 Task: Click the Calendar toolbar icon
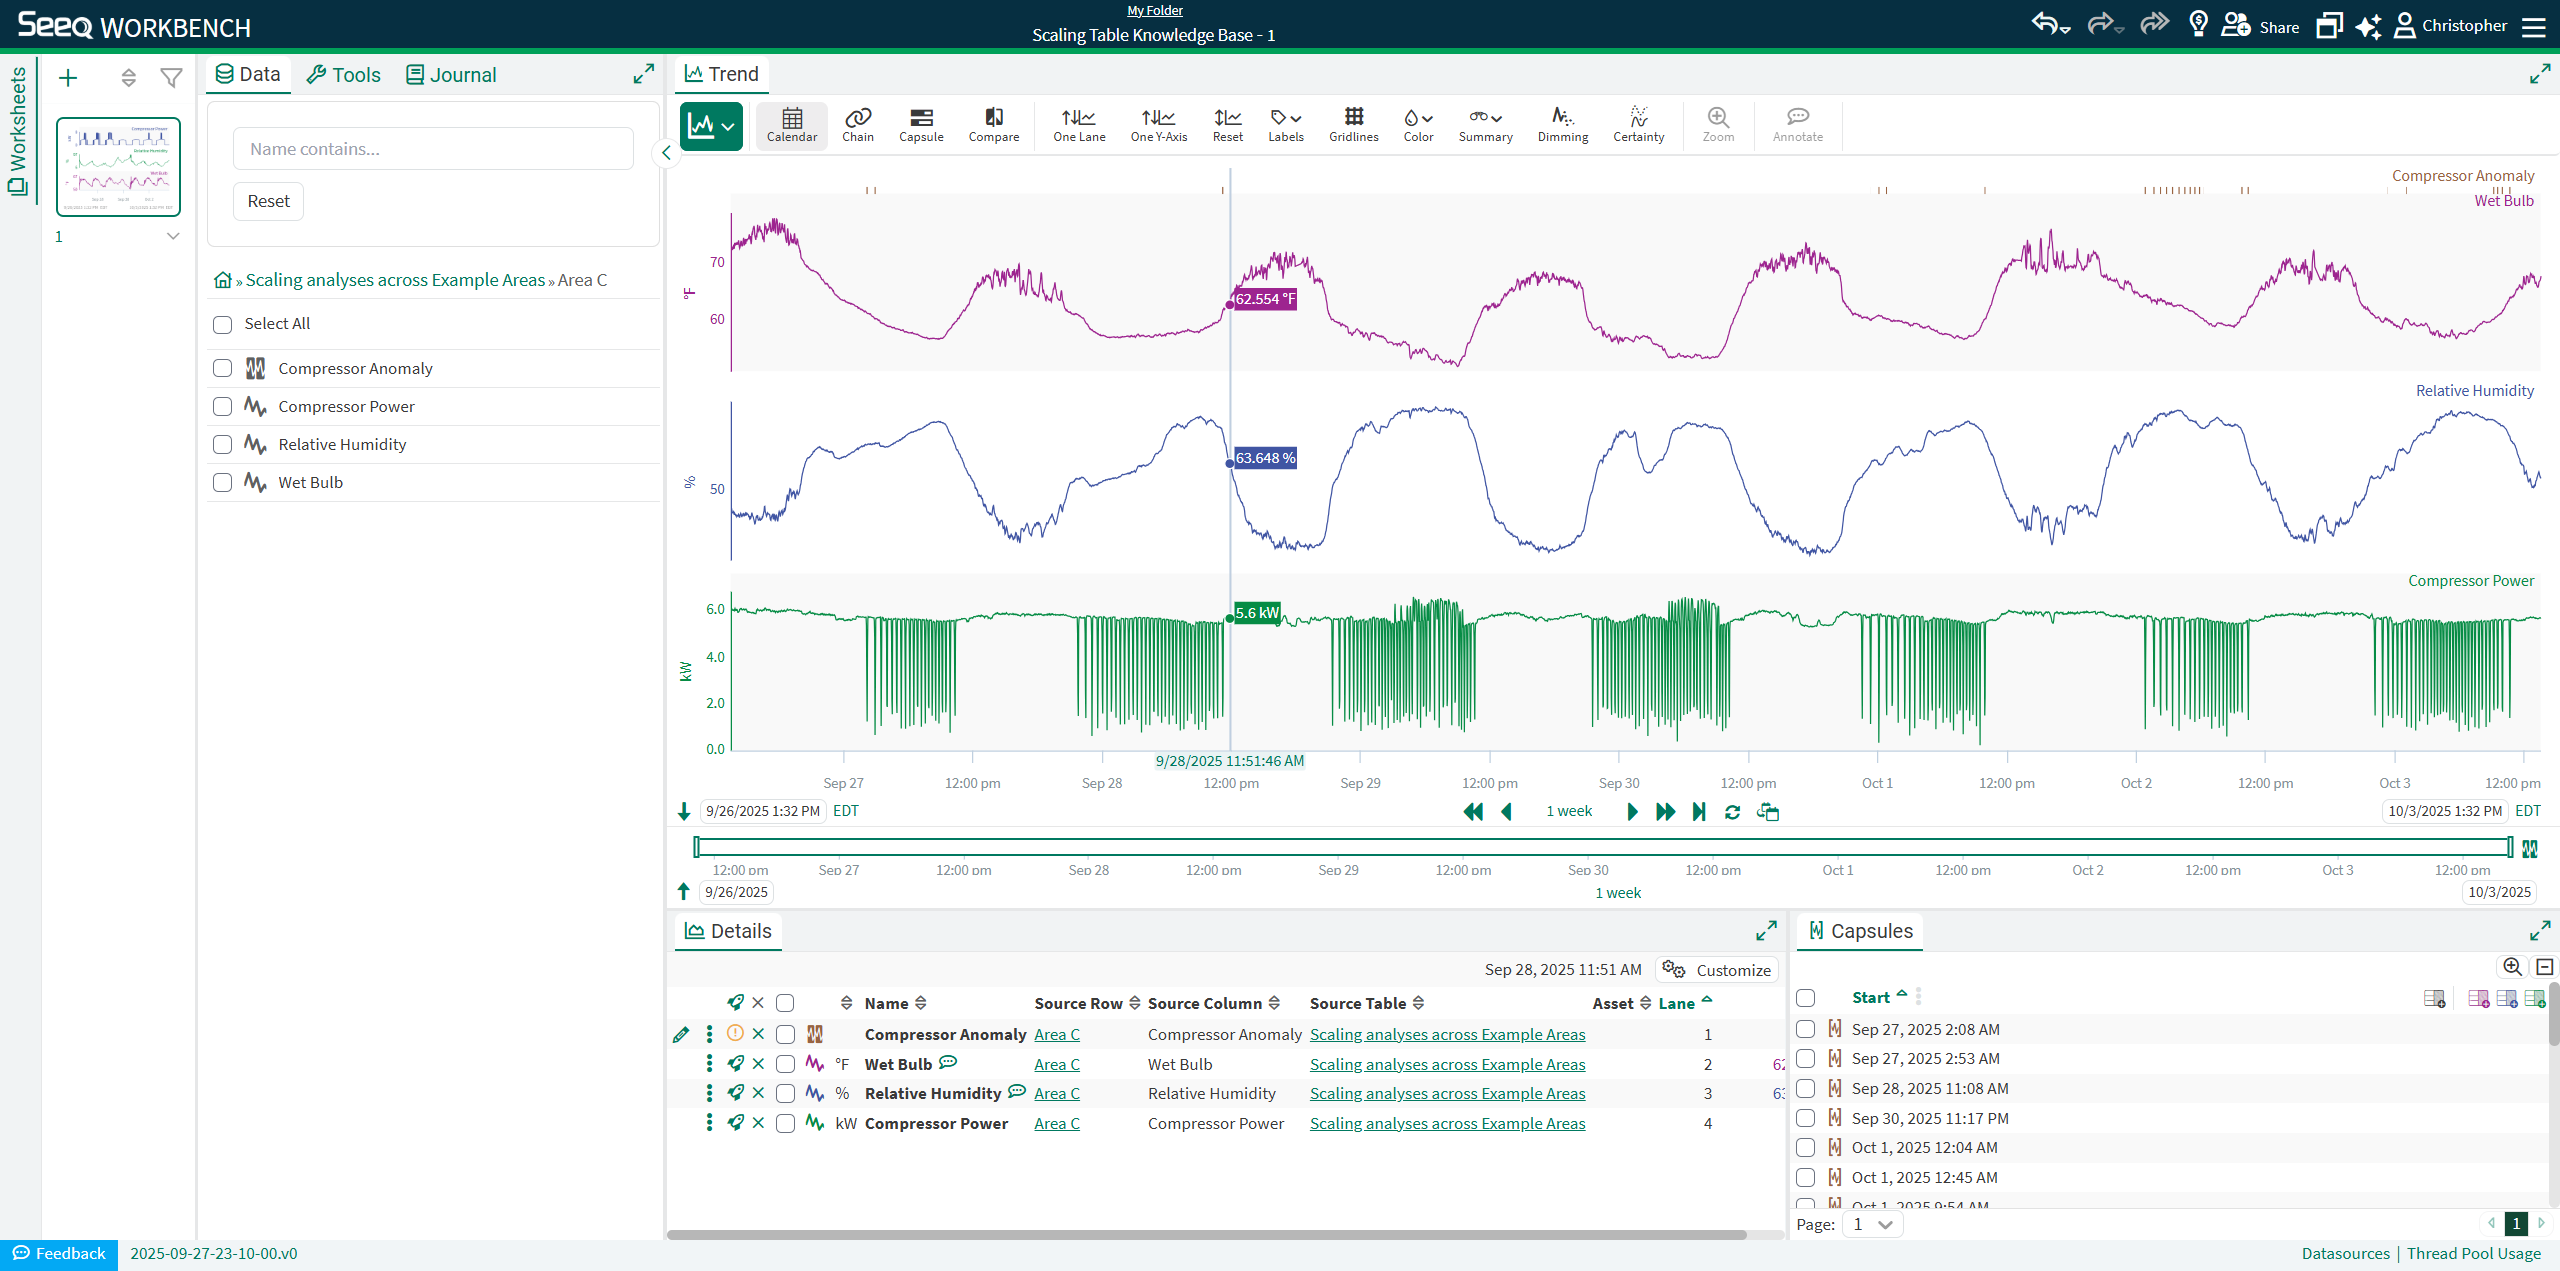pyautogui.click(x=791, y=125)
